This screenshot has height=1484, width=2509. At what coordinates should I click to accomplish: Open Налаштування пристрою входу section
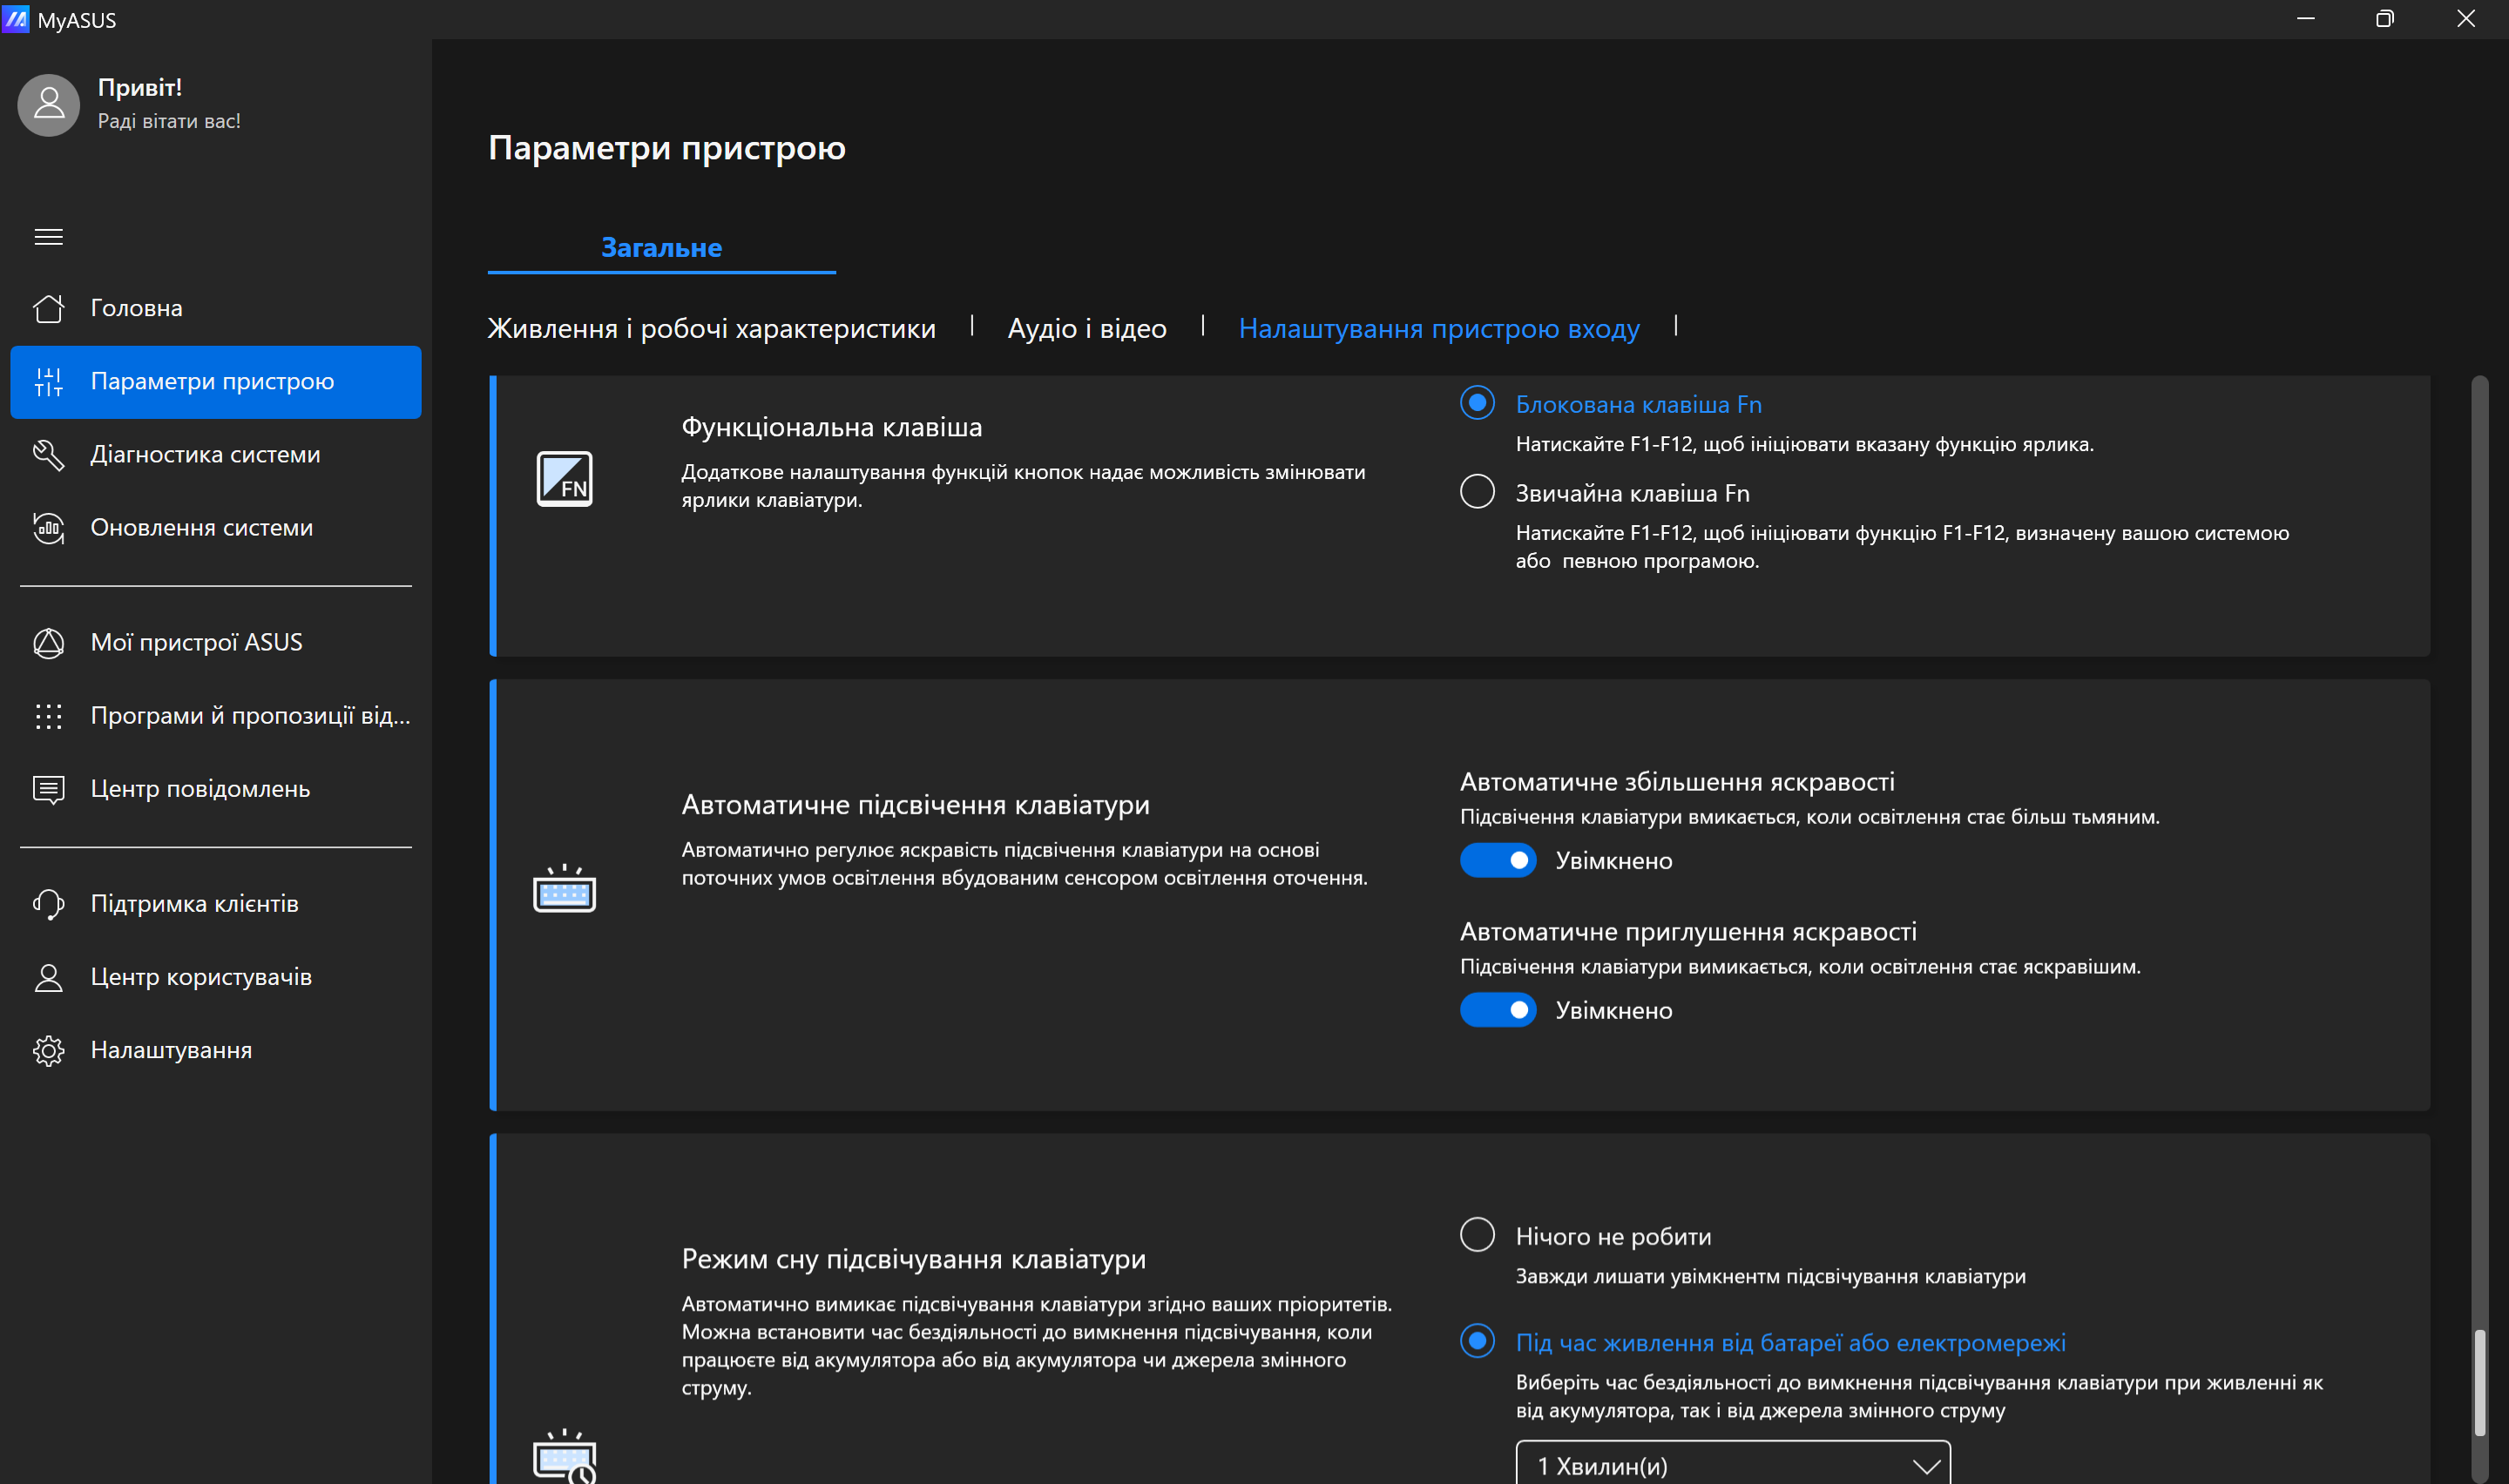1438,327
